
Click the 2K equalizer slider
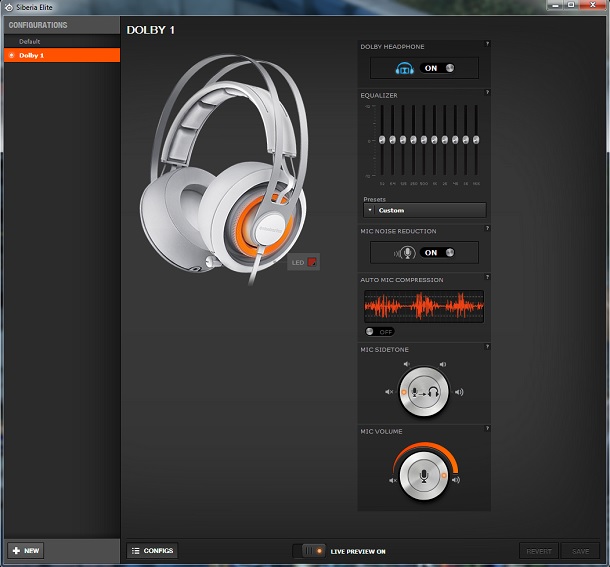(x=445, y=140)
